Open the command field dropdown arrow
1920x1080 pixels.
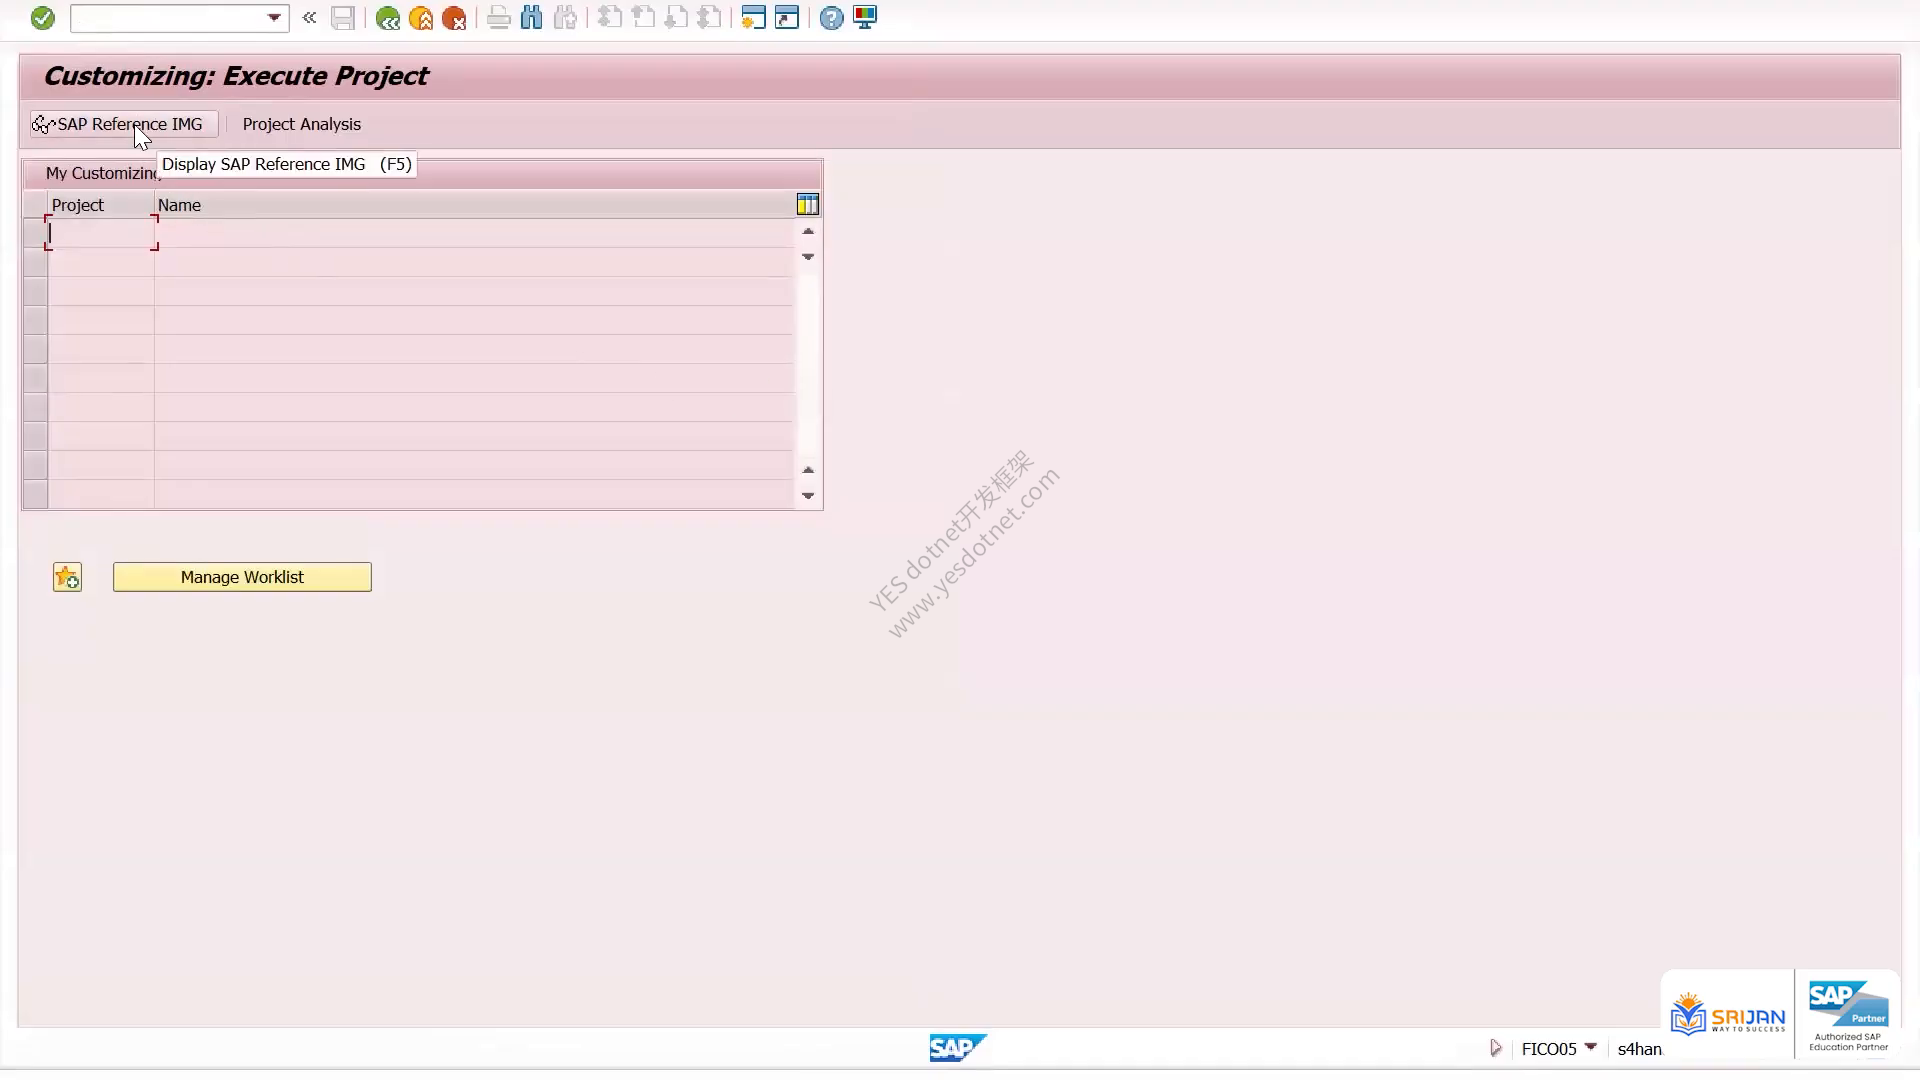[274, 18]
